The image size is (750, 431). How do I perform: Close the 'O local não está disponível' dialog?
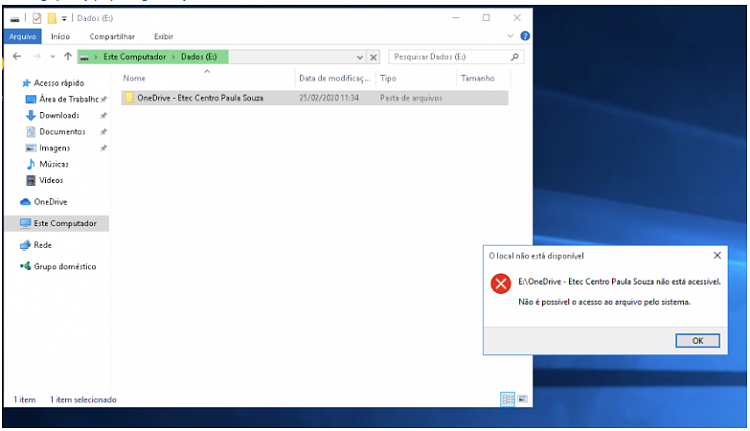(x=717, y=256)
